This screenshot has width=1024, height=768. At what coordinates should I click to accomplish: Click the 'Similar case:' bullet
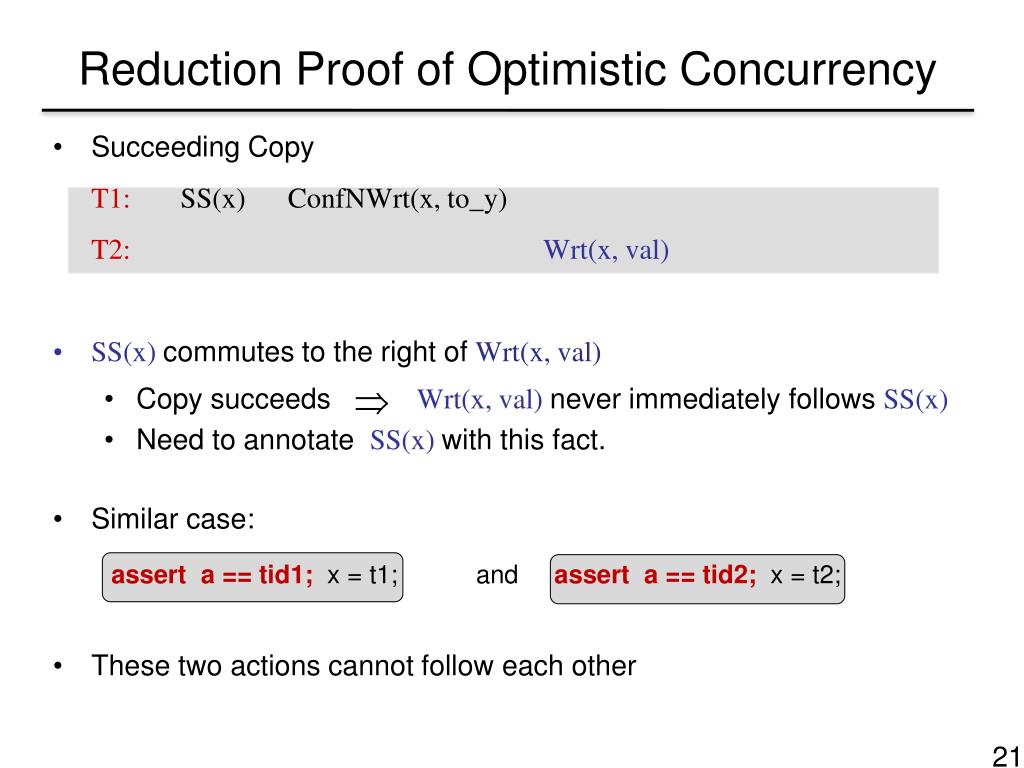pyautogui.click(x=173, y=519)
